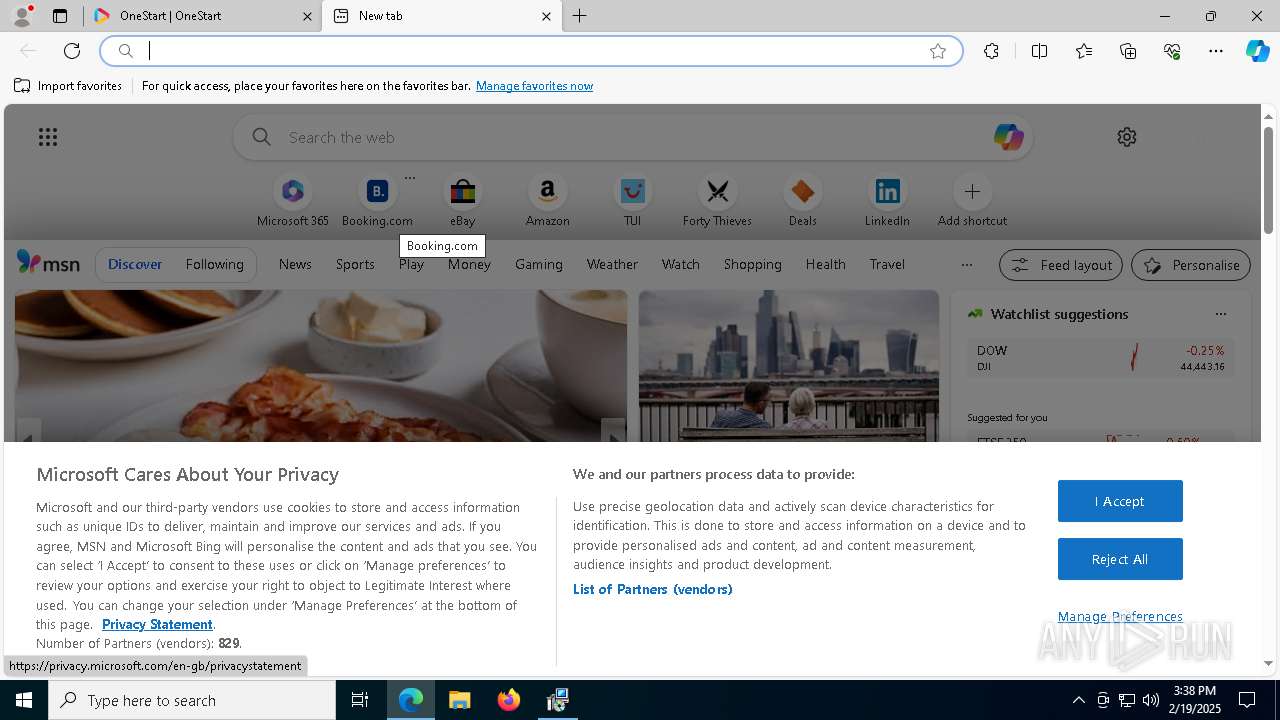Select the Discover feed tab
This screenshot has width=1280, height=720.
point(135,264)
